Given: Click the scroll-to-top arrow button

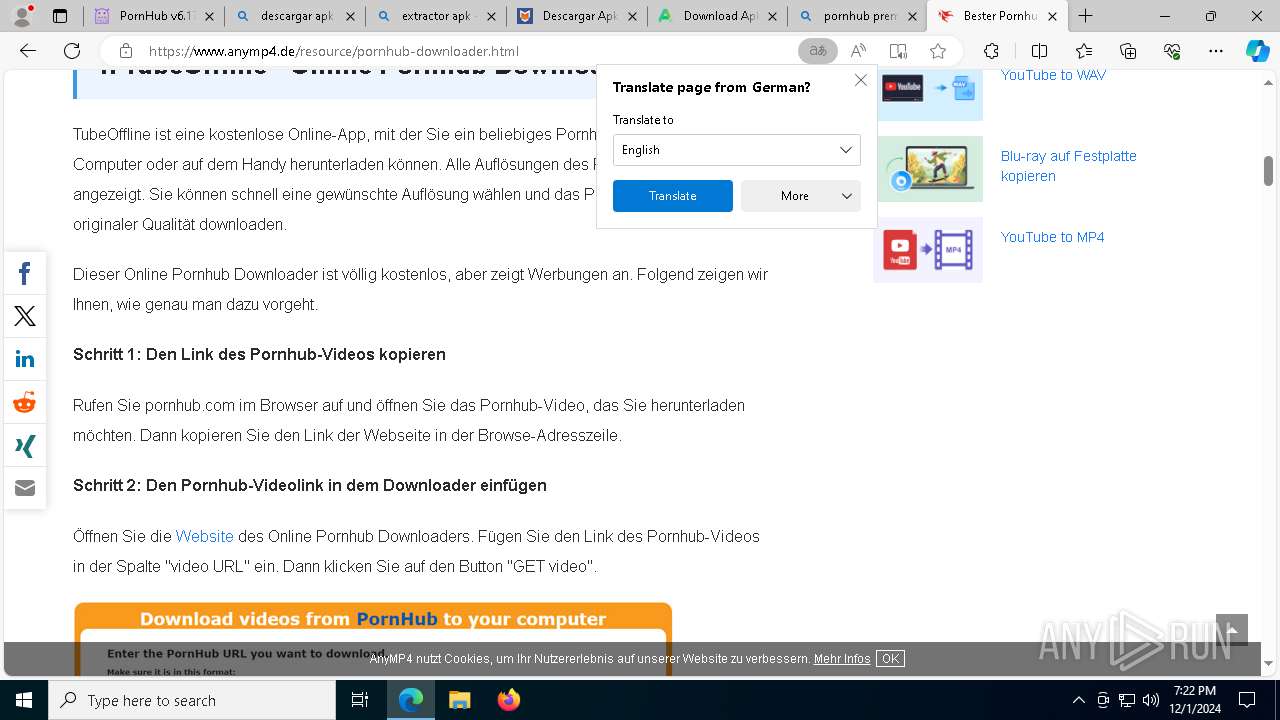Looking at the screenshot, I should pyautogui.click(x=1231, y=630).
